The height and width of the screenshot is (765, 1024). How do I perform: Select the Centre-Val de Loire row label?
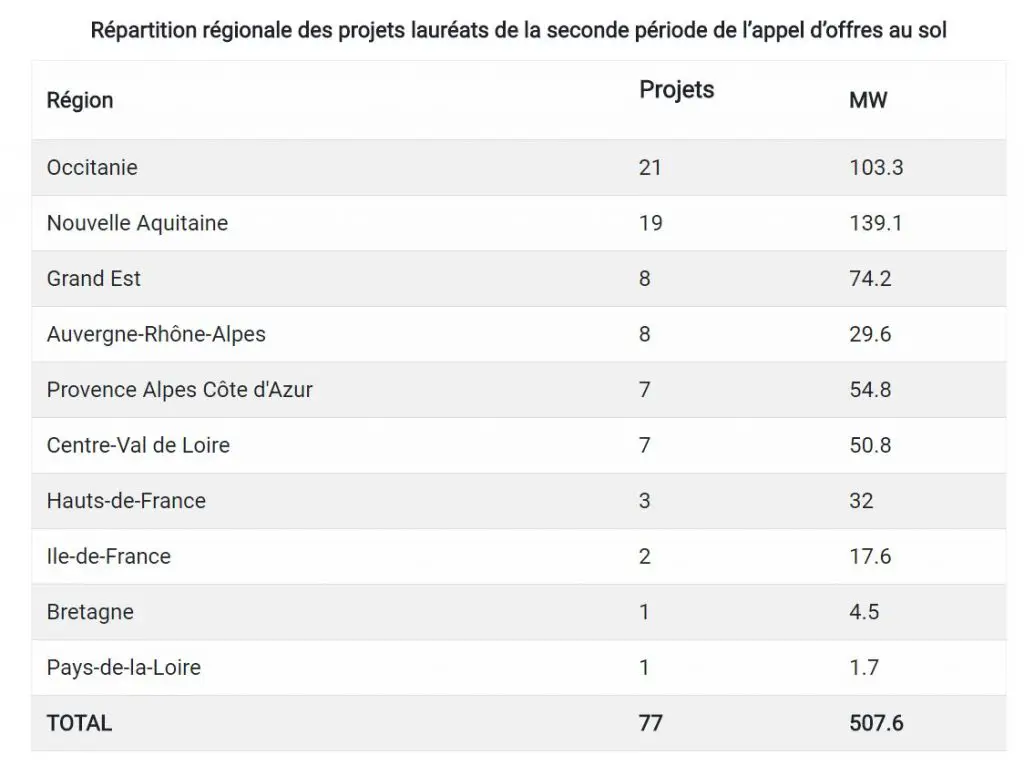138,445
